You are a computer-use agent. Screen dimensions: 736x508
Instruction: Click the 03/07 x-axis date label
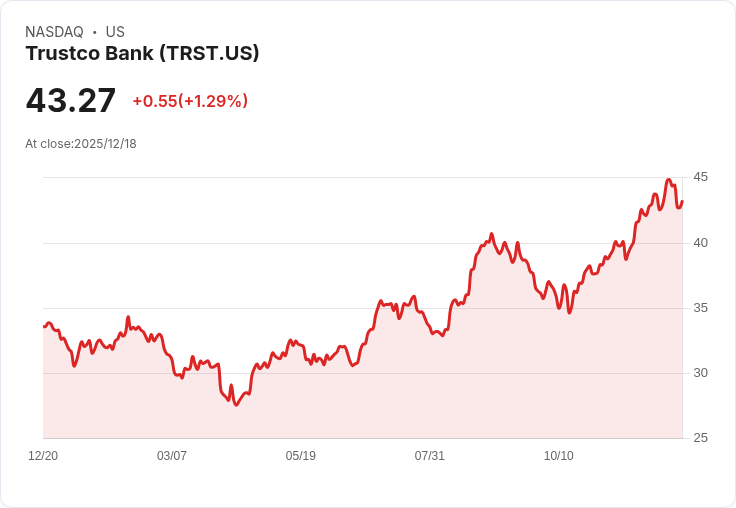click(x=172, y=455)
